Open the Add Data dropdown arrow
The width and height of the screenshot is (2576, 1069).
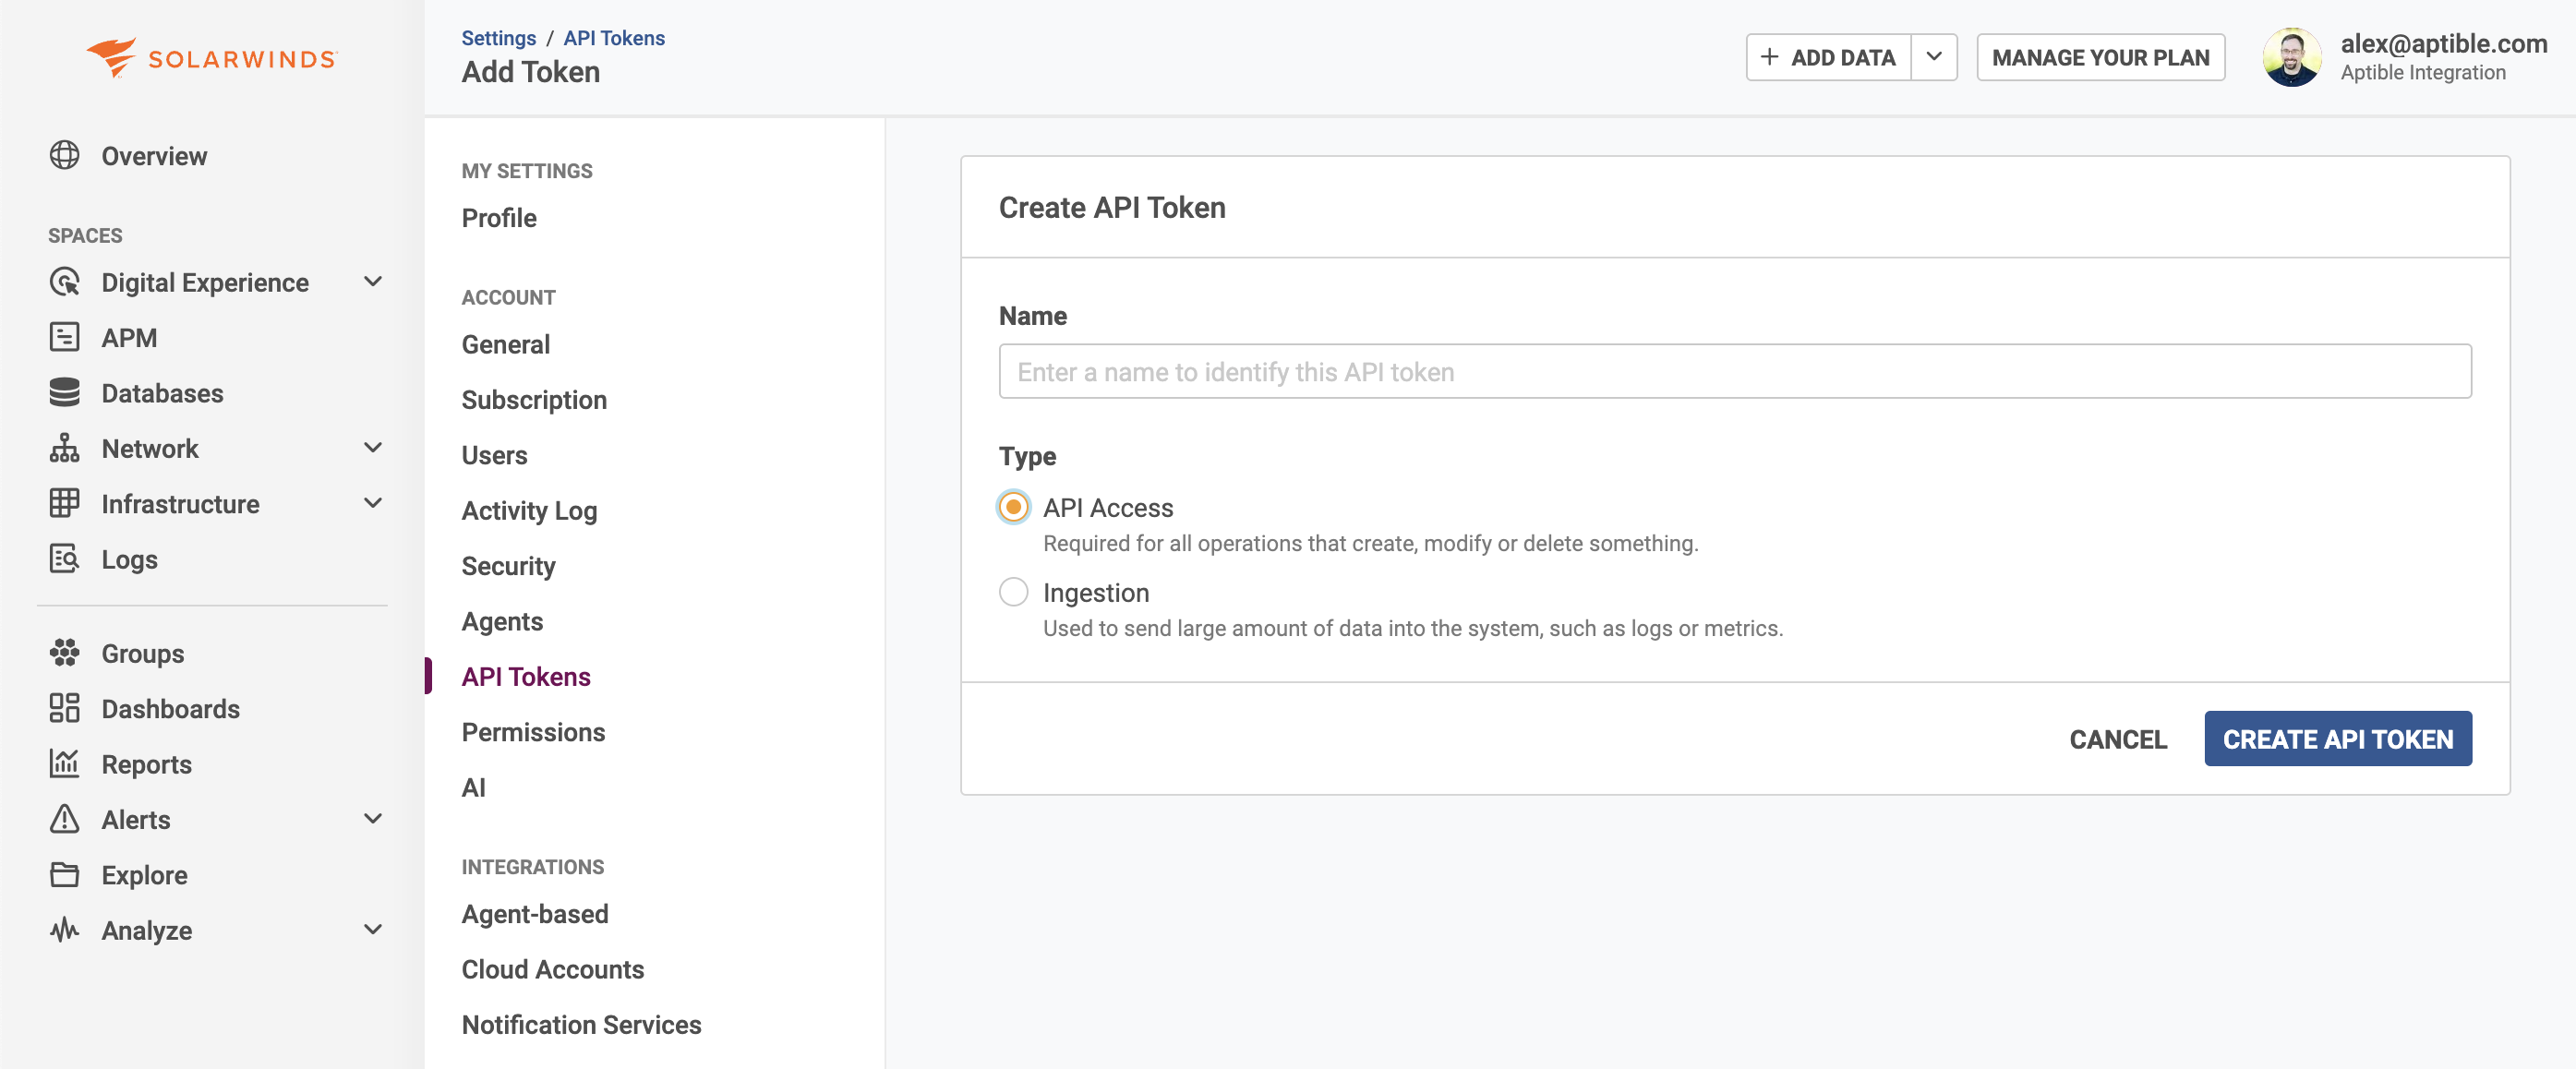1934,57
